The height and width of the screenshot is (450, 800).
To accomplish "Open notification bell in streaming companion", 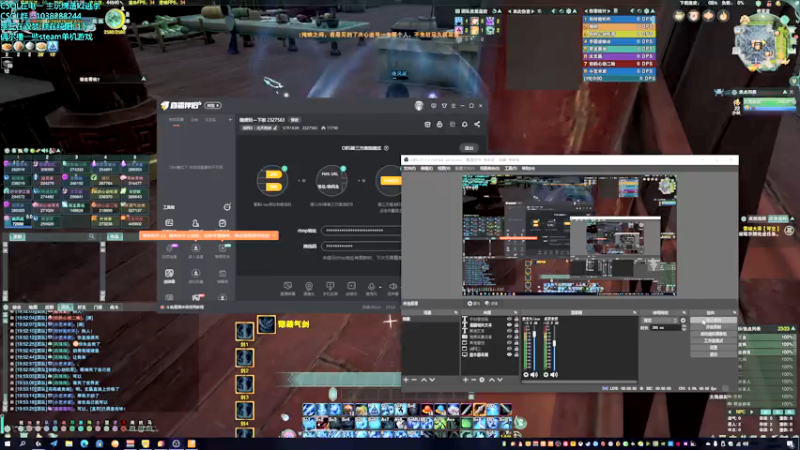I will point(465,124).
